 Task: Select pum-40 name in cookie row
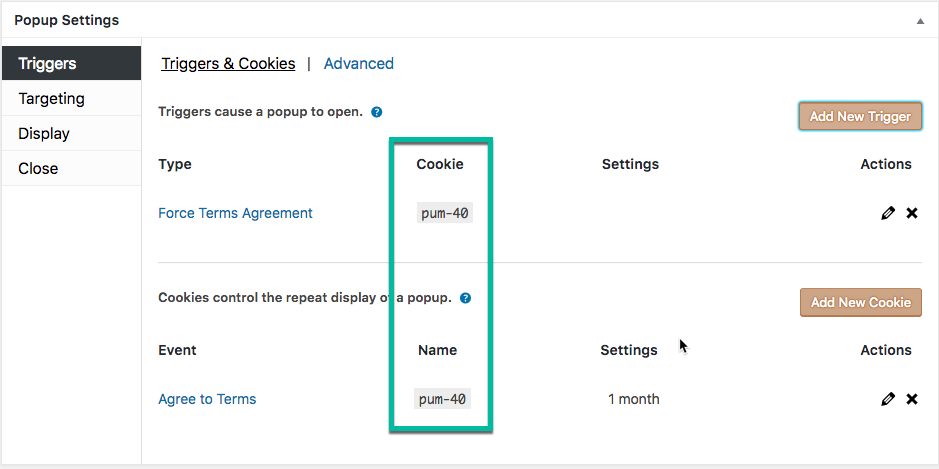click(x=442, y=399)
